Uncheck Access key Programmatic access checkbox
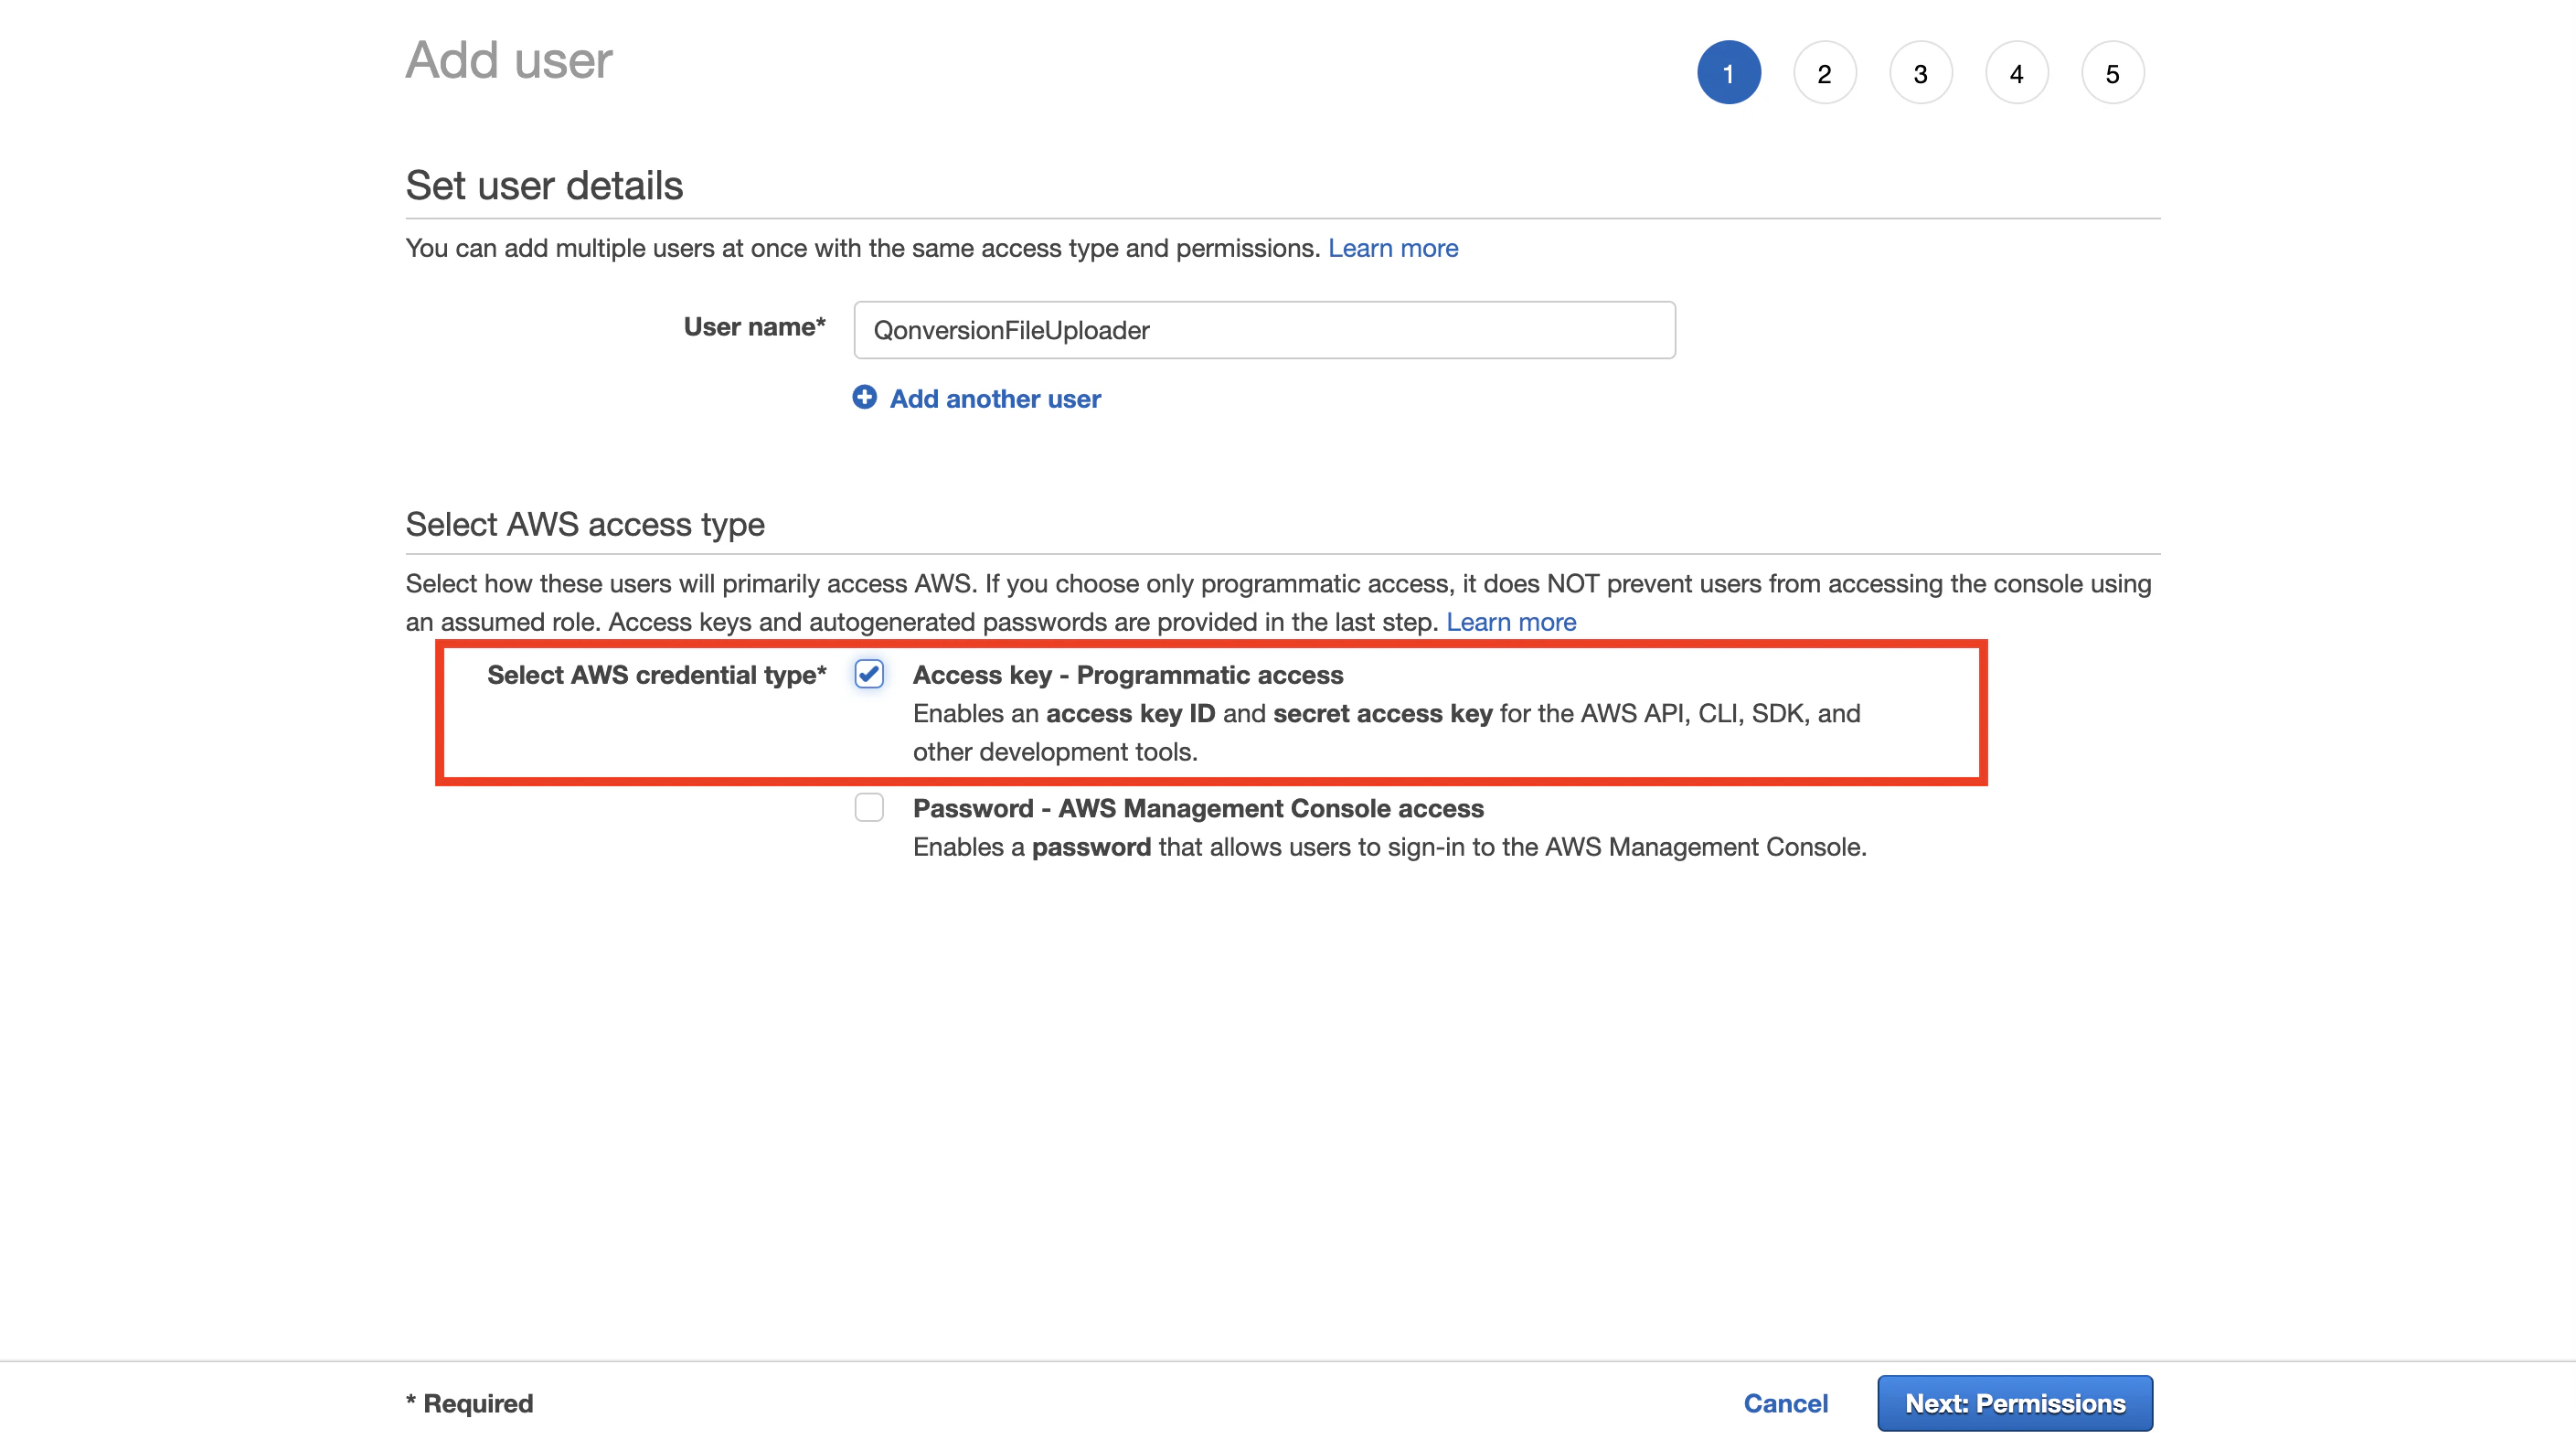 click(869, 674)
